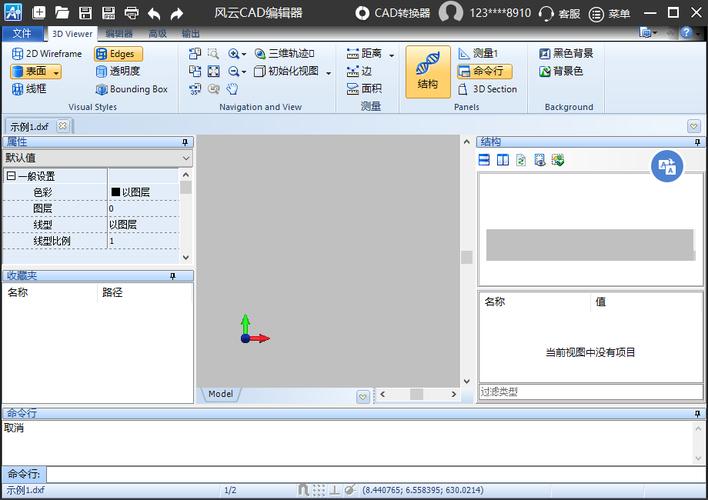Open the zoom out dropdown arrow
This screenshot has height=500, width=708.
(x=244, y=72)
